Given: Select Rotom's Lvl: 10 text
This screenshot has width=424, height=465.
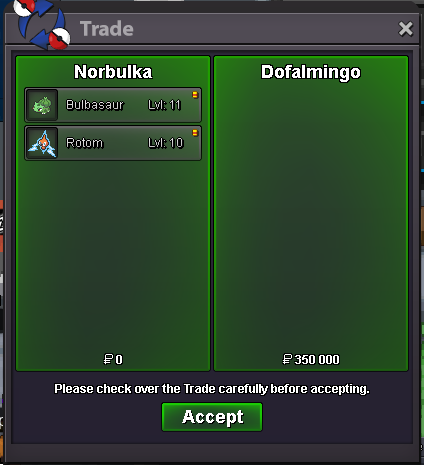Looking at the screenshot, I should [166, 143].
